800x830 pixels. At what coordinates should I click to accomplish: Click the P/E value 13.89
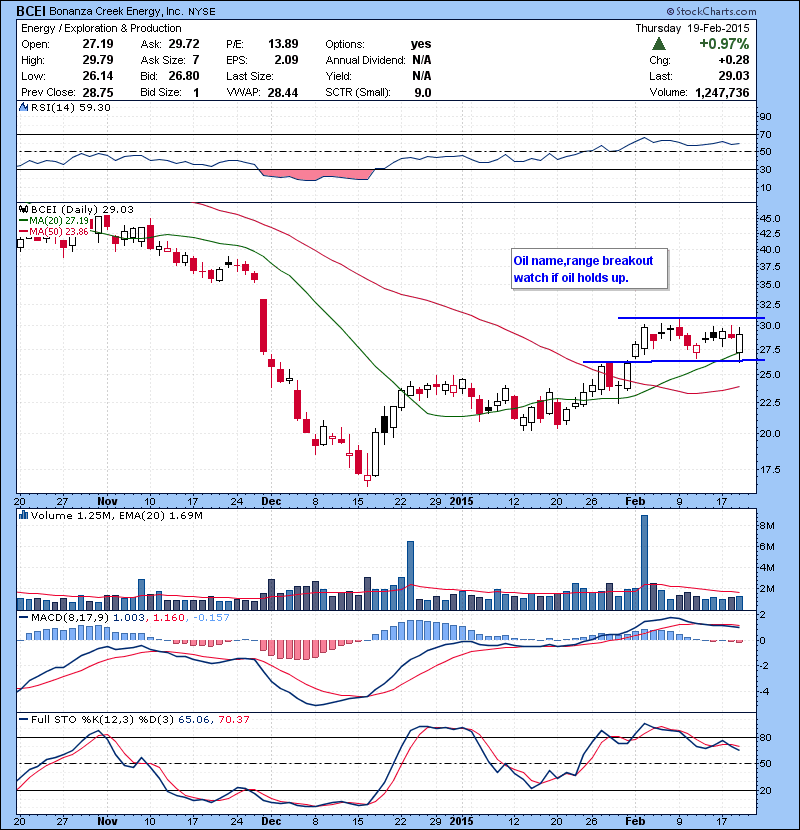pos(283,44)
